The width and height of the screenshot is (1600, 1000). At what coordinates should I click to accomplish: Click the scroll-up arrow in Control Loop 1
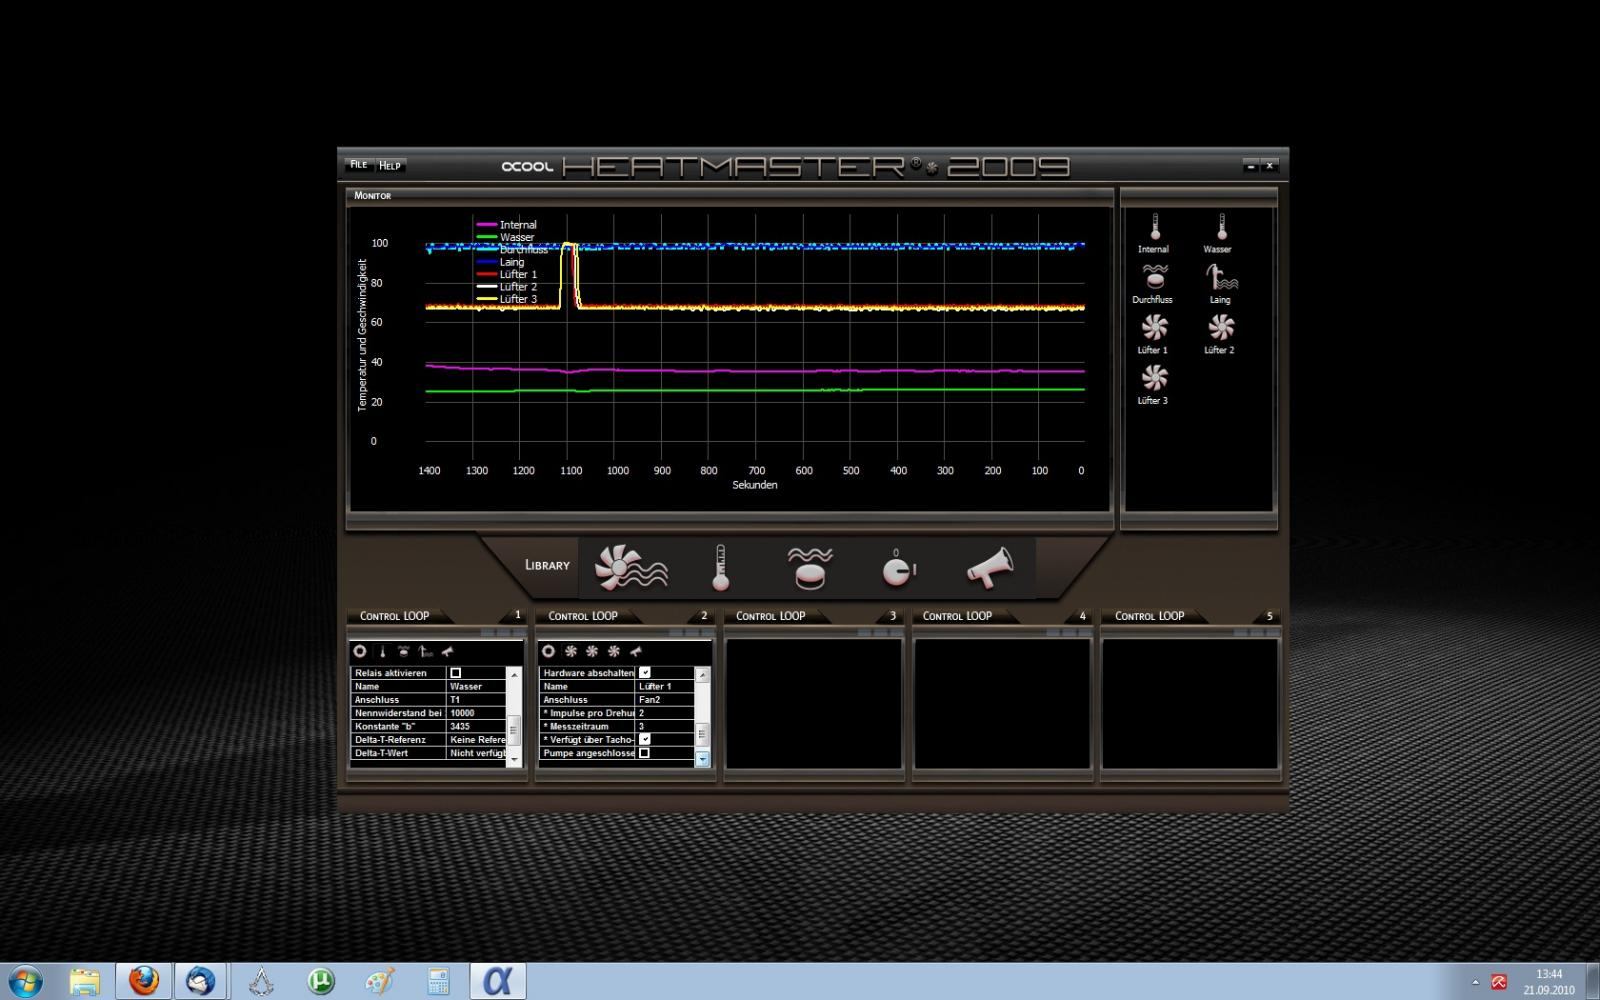(515, 674)
